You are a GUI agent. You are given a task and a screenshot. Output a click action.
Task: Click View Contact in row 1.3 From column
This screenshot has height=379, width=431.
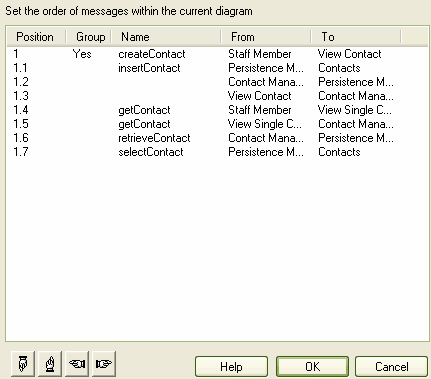[x=260, y=96]
